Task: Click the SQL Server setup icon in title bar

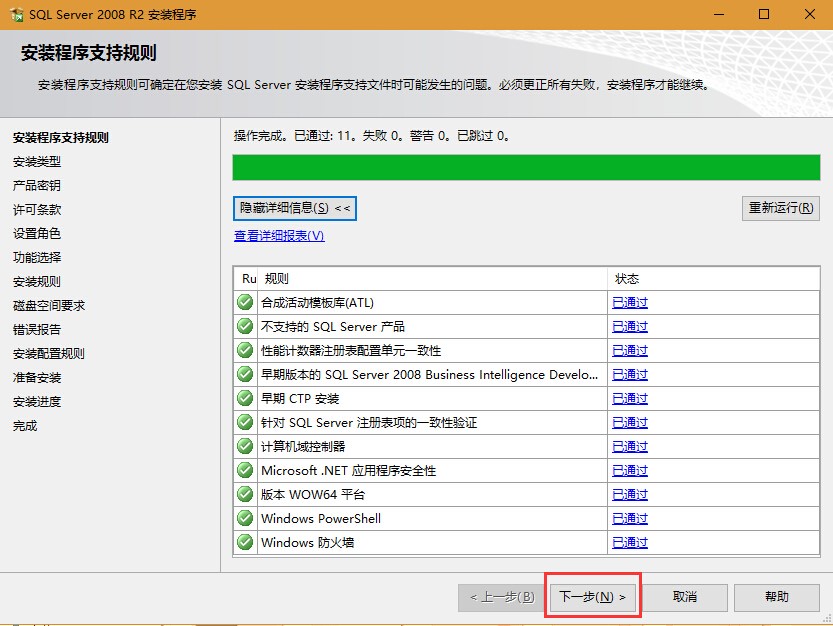Action: coord(16,15)
